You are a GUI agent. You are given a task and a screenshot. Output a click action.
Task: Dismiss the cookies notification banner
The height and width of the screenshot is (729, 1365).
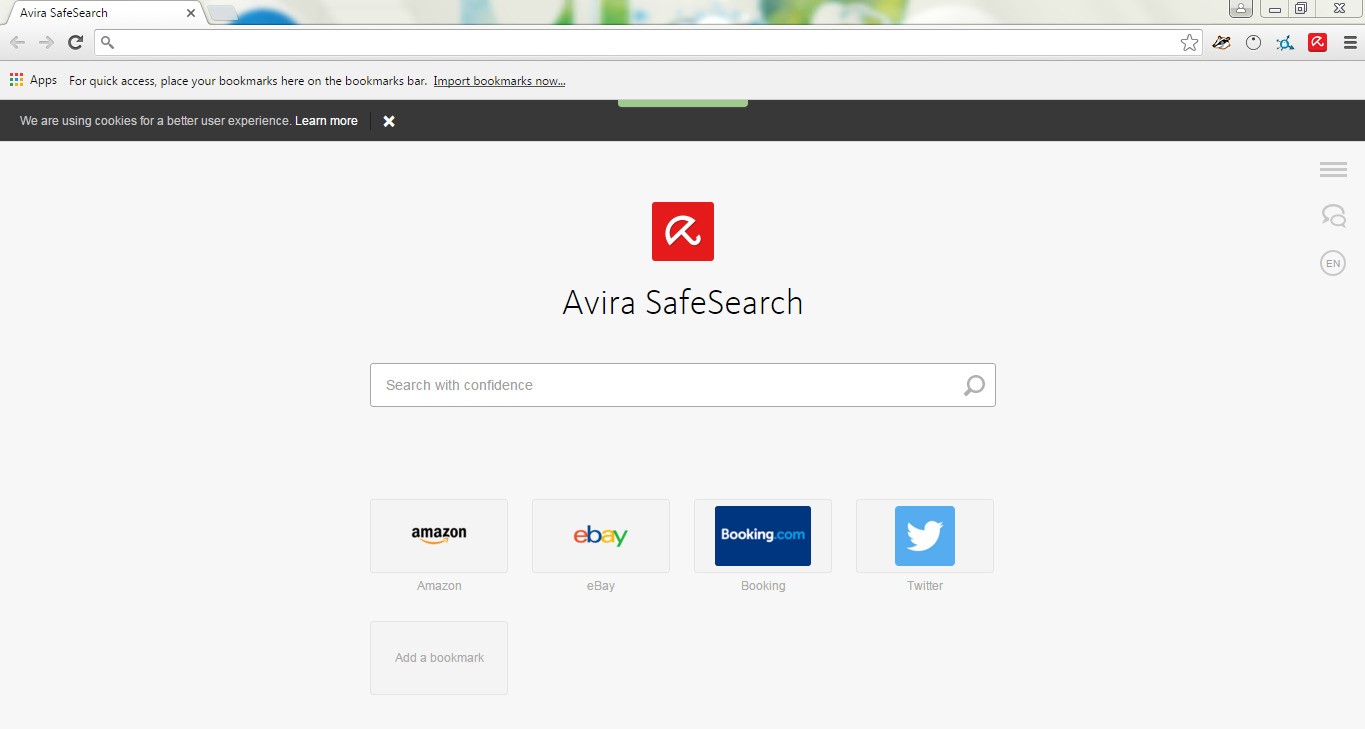[389, 121]
